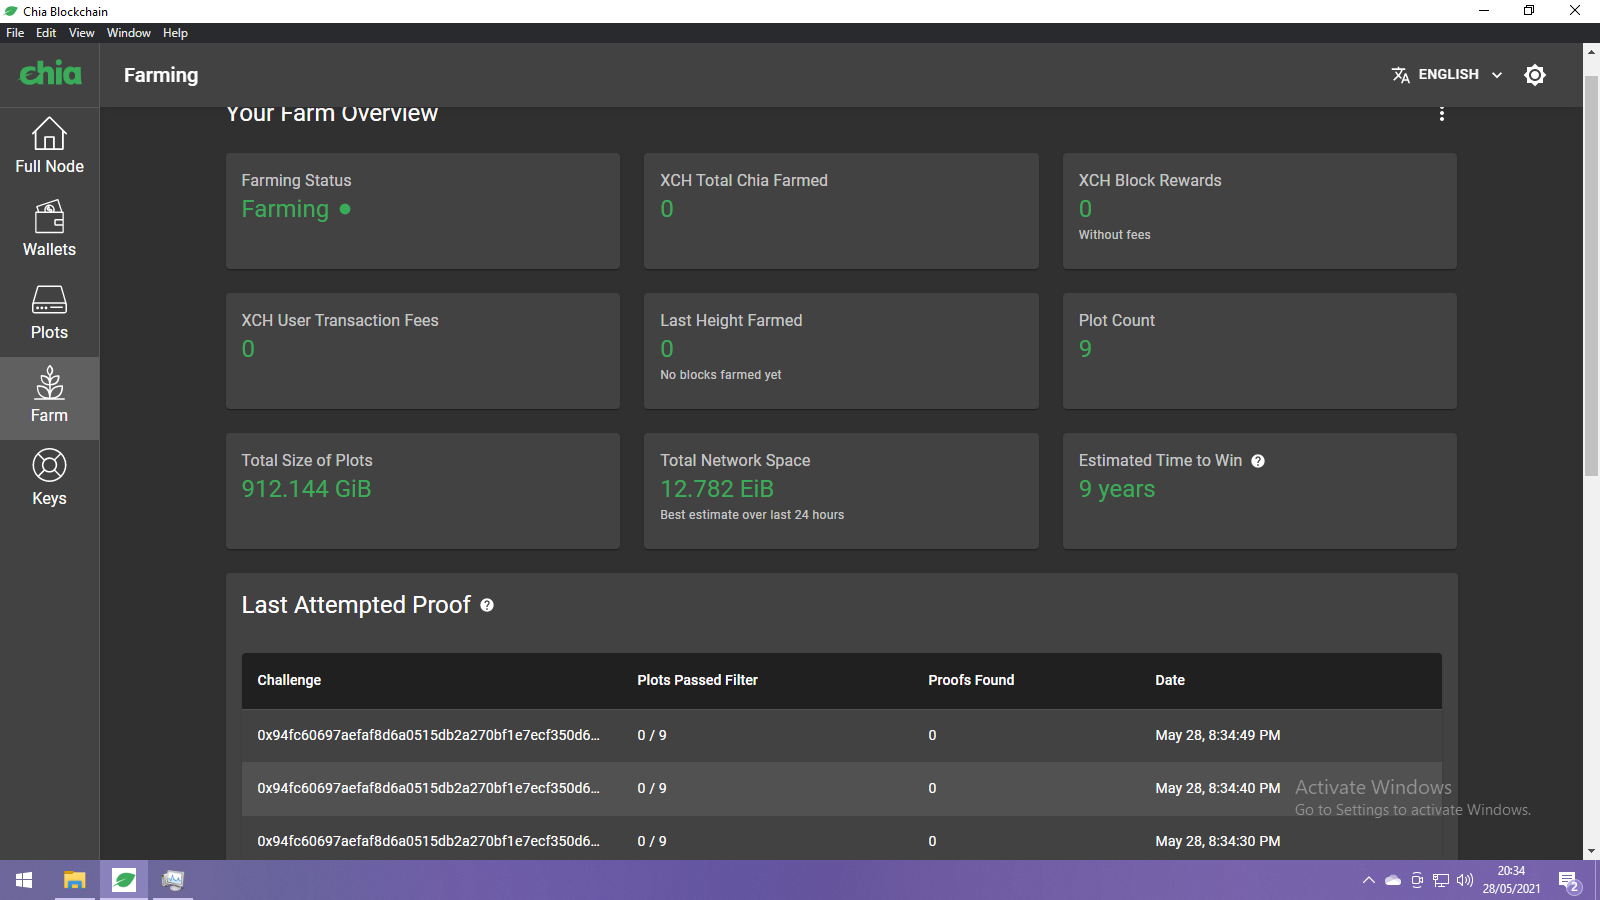Open the network tray icon
This screenshot has width=1600, height=900.
[1441, 880]
